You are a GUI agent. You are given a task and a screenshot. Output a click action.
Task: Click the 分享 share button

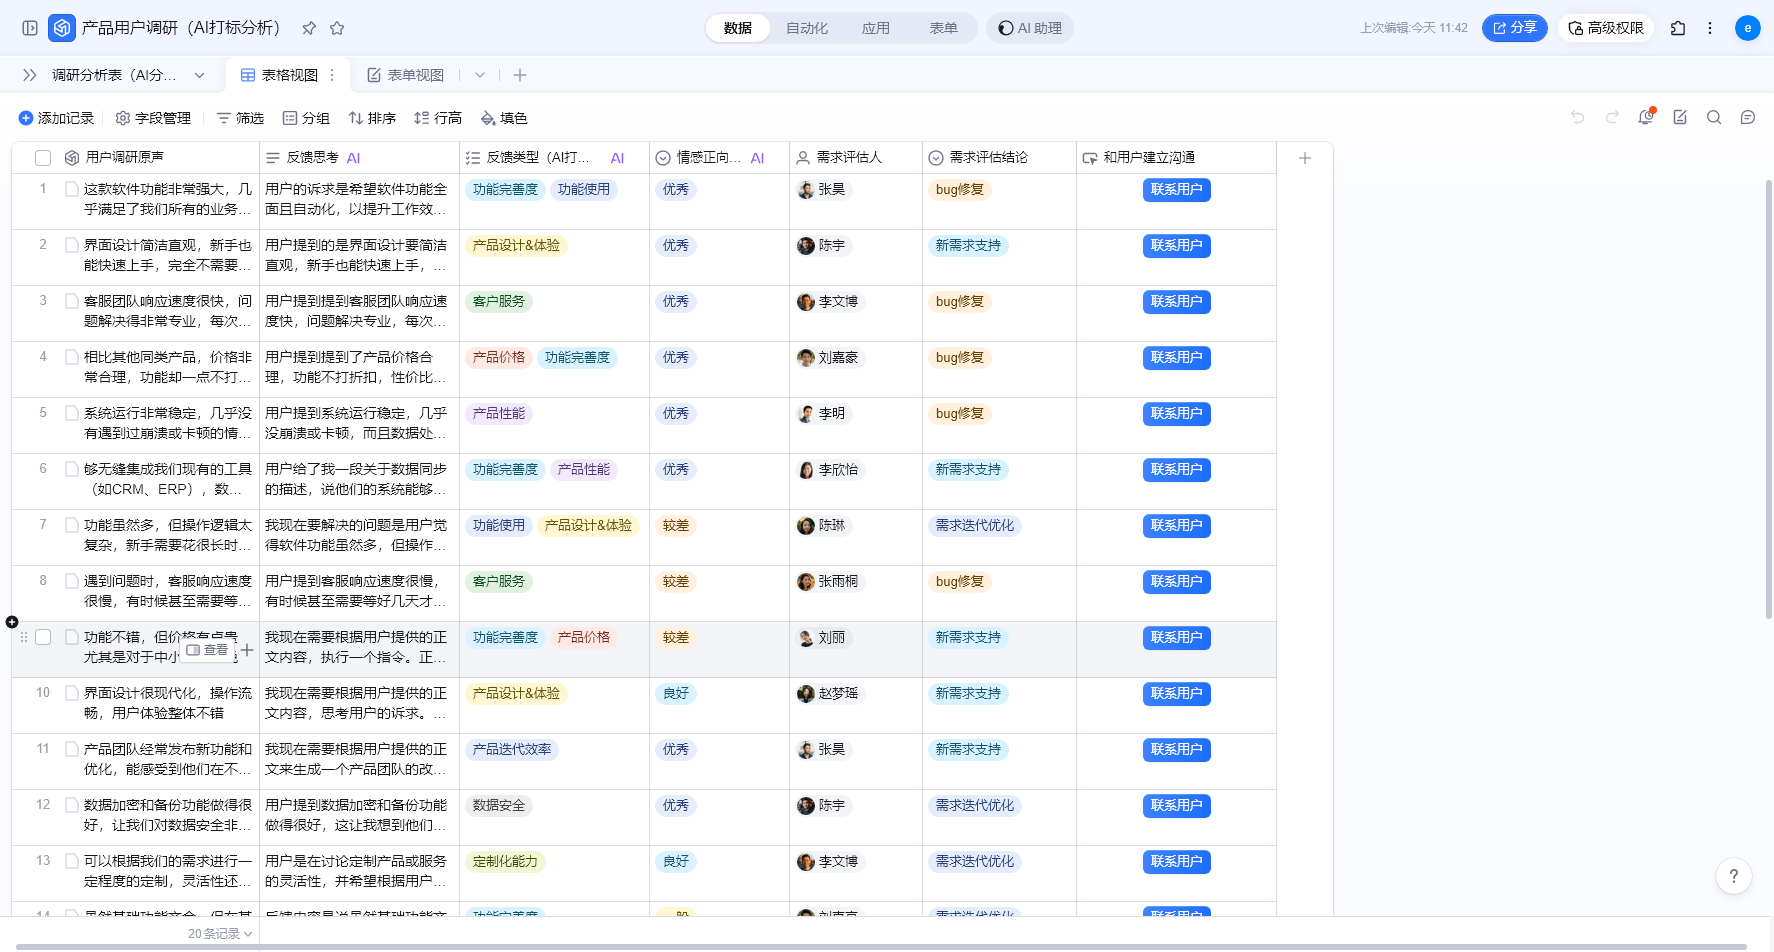point(1514,28)
